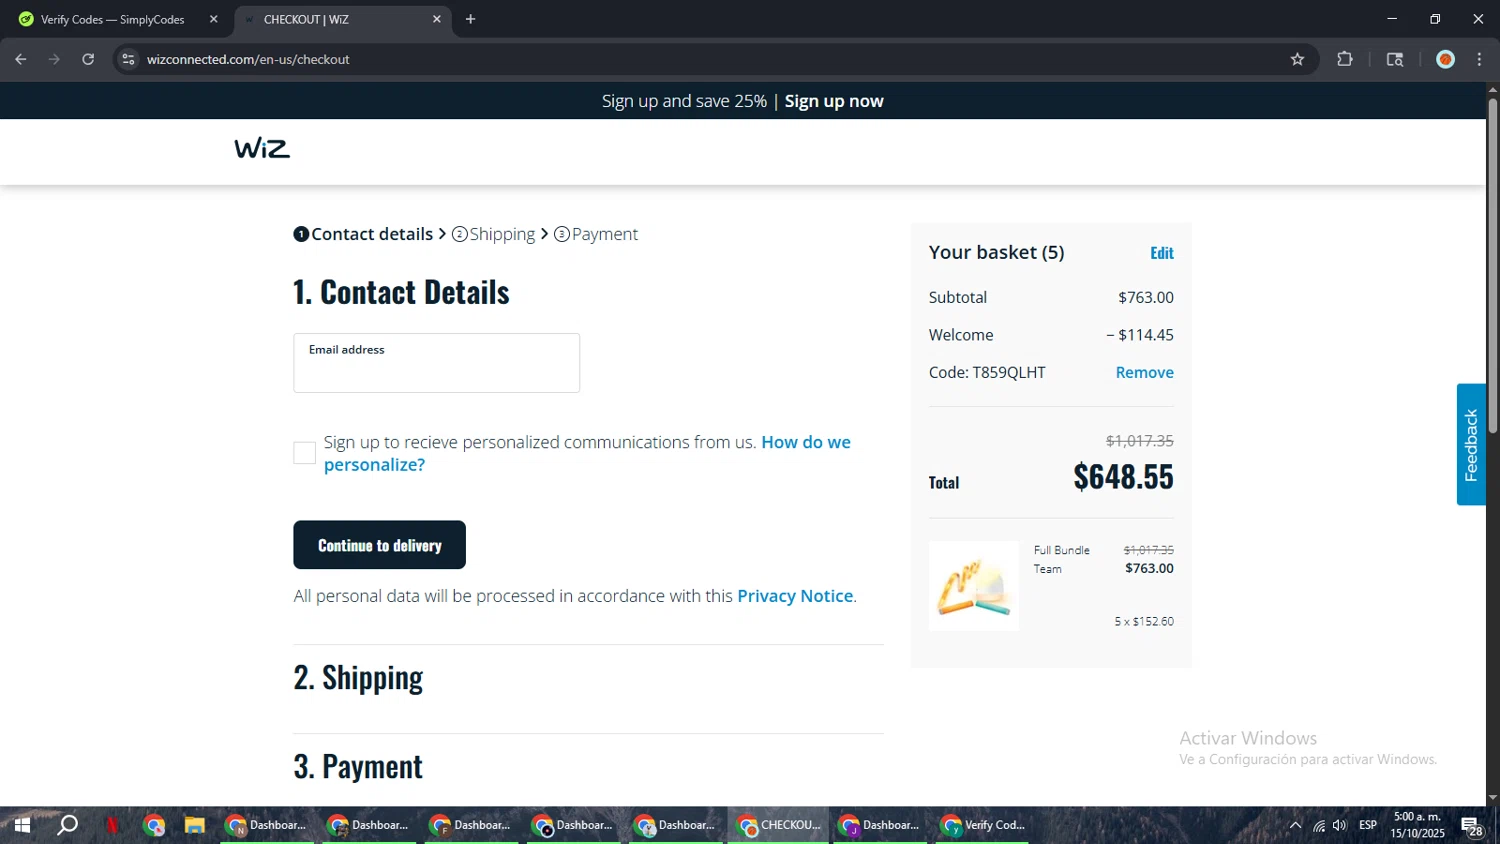
Task: Open the browser extensions puzzle icon
Action: coord(1345,59)
